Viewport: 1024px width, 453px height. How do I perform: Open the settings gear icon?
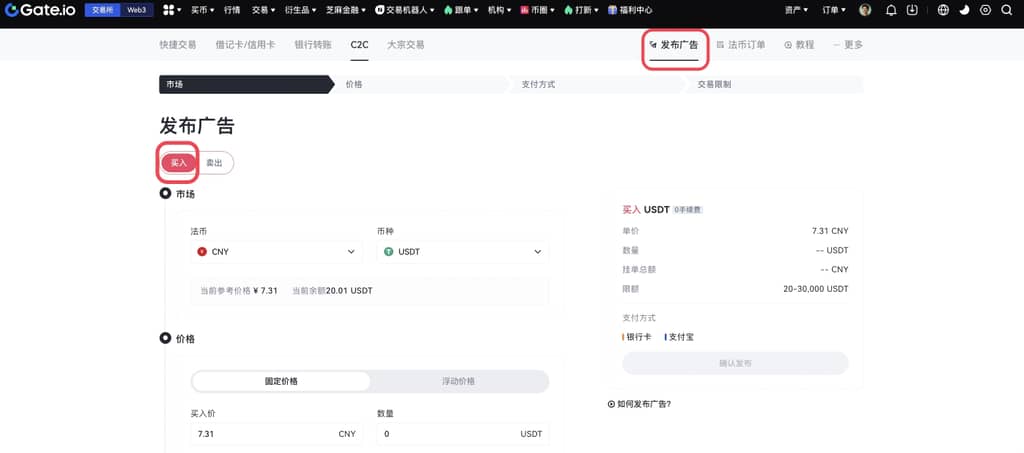pos(985,10)
